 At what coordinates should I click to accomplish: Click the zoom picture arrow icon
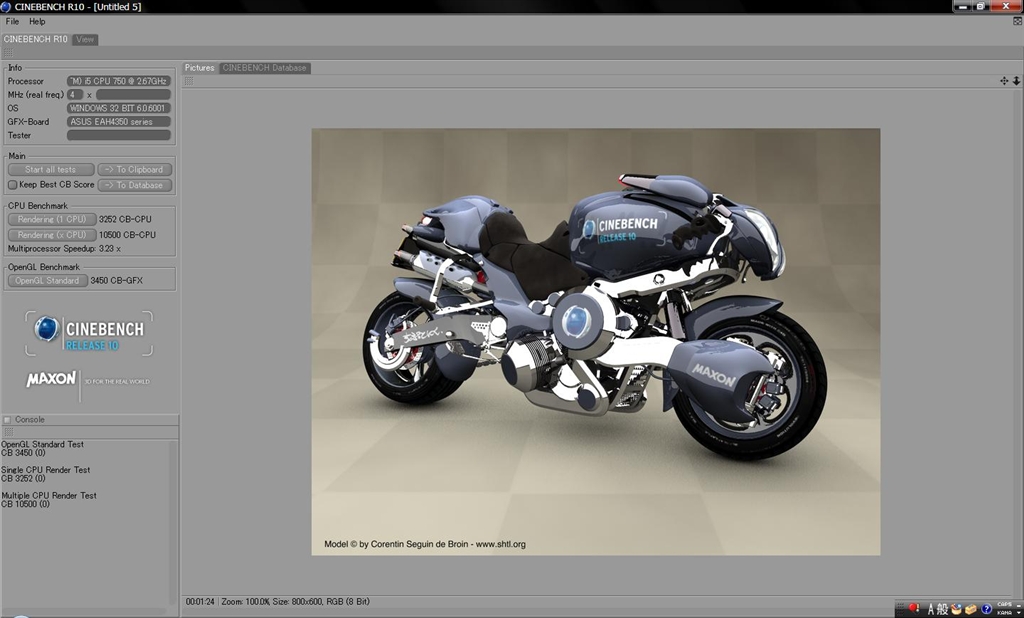pos(1016,81)
